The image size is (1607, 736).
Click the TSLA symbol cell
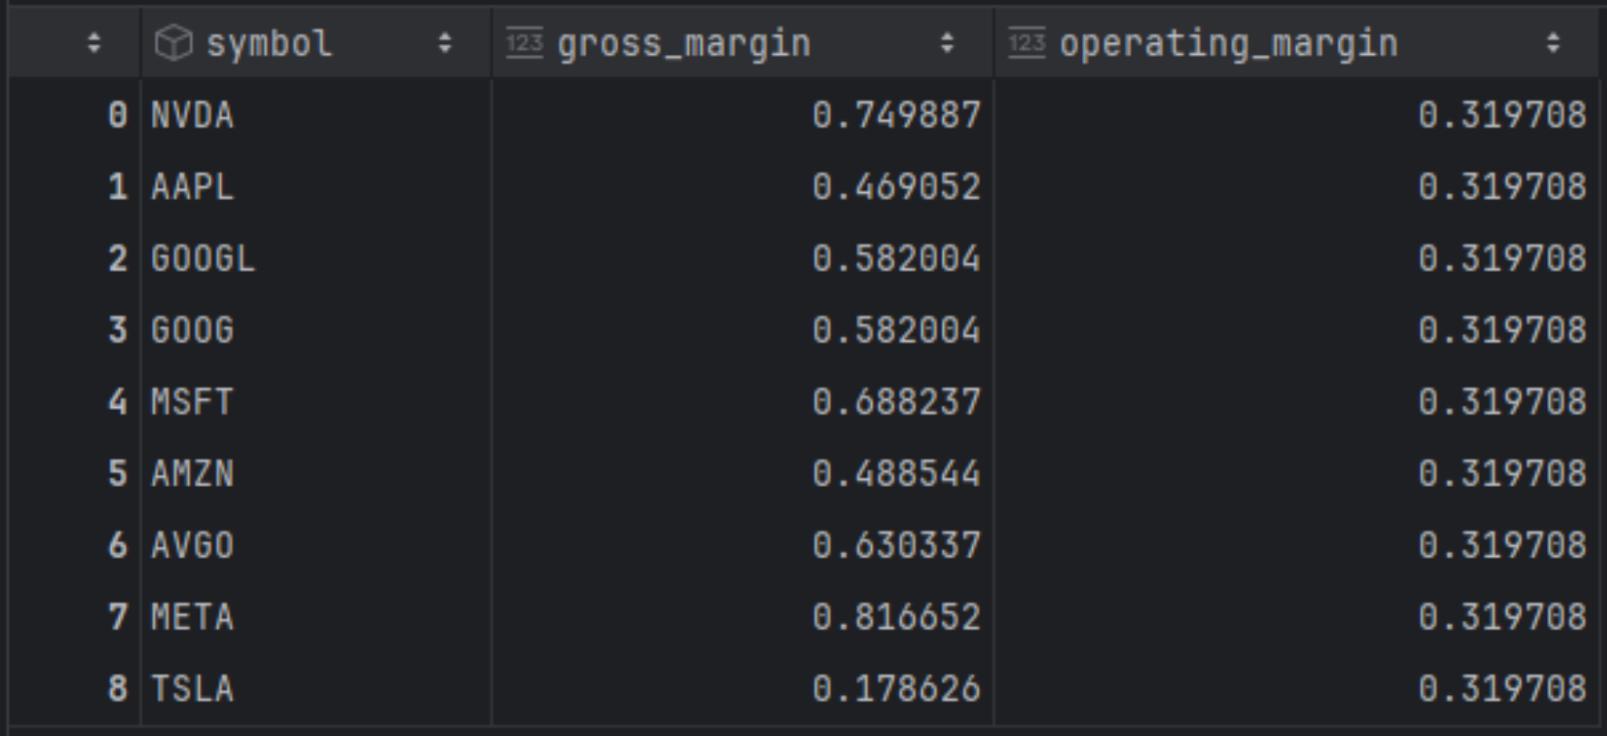tap(192, 688)
